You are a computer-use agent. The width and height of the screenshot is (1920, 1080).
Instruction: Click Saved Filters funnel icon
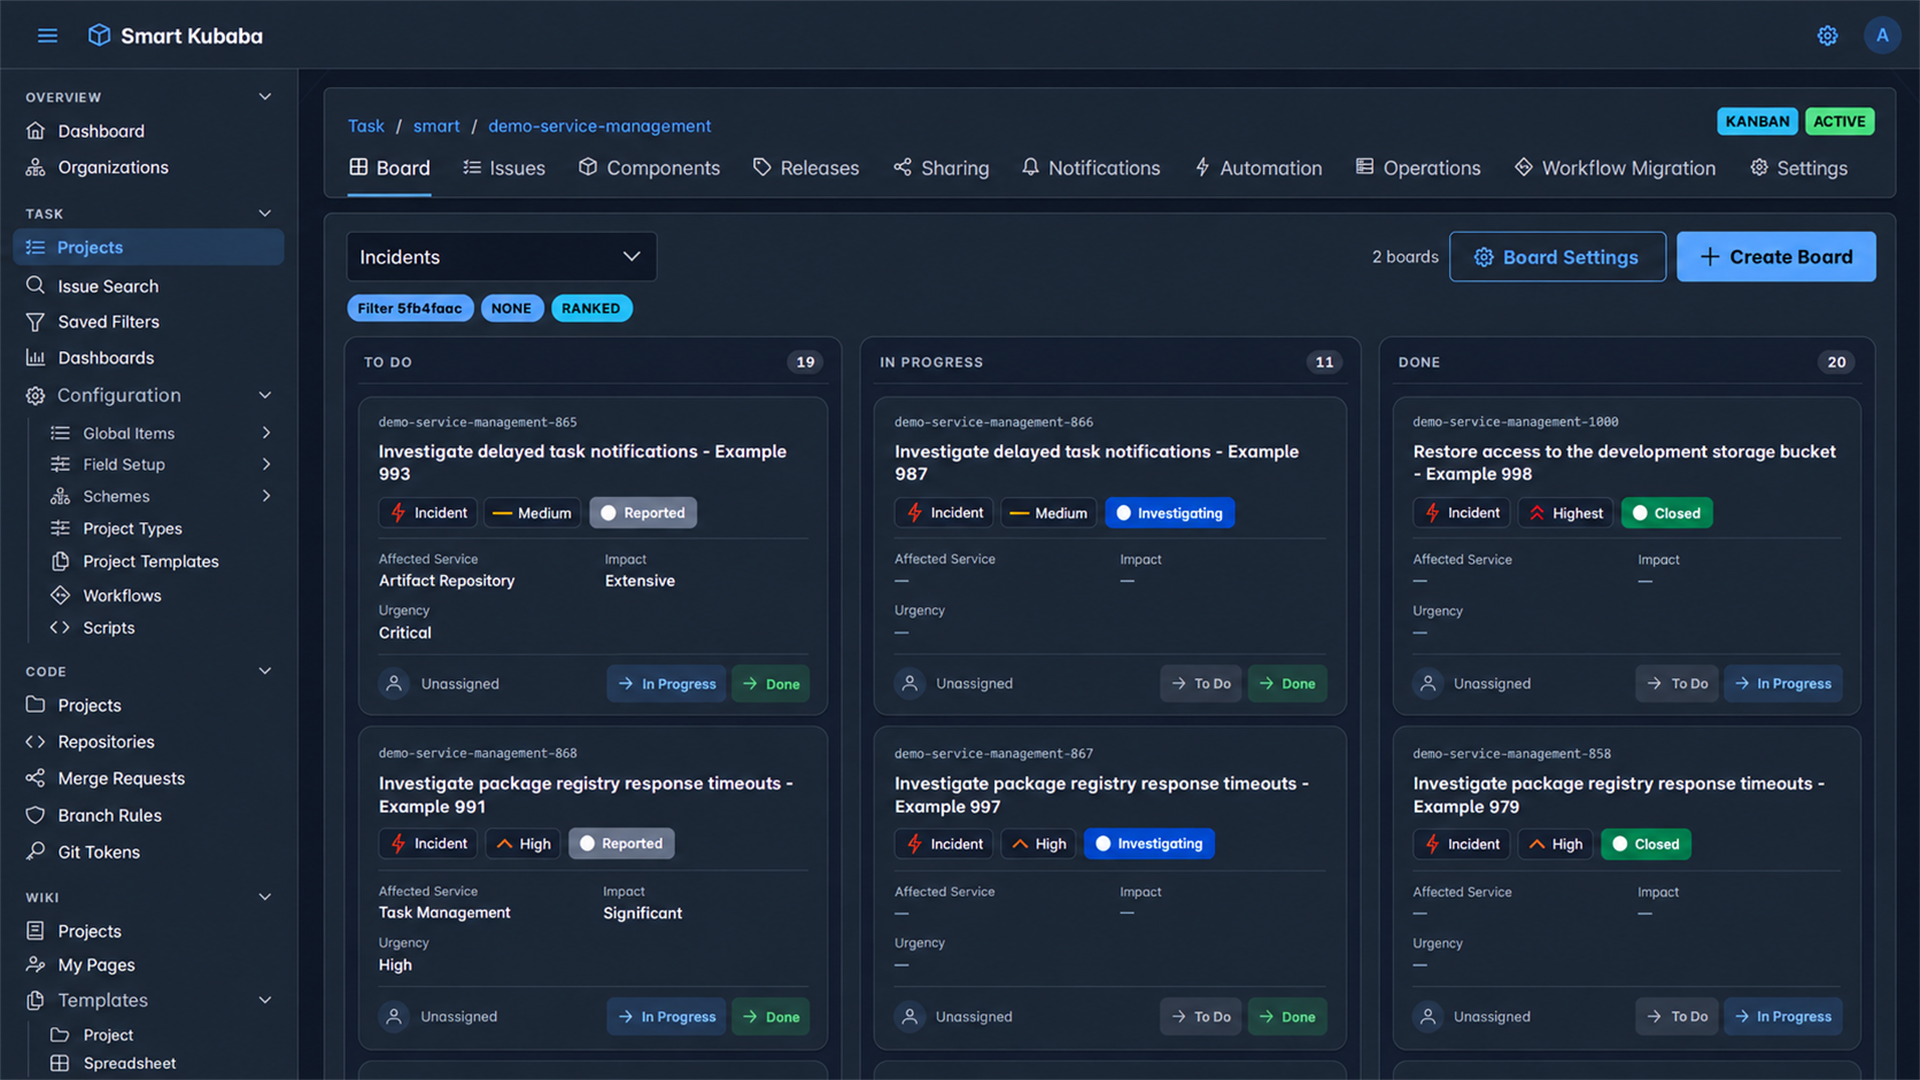click(36, 322)
